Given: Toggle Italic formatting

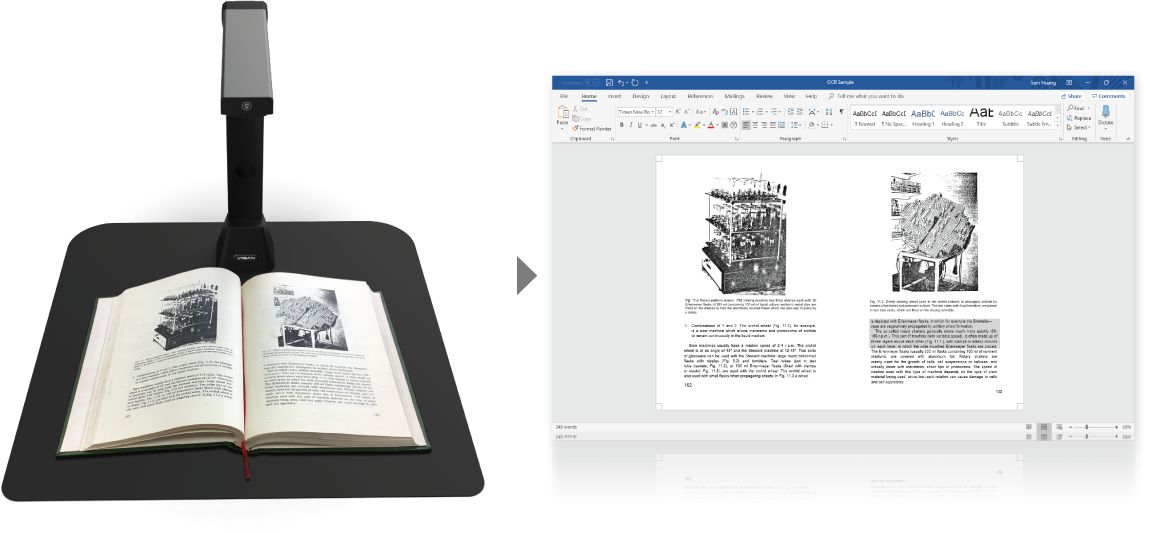Looking at the screenshot, I should (631, 125).
